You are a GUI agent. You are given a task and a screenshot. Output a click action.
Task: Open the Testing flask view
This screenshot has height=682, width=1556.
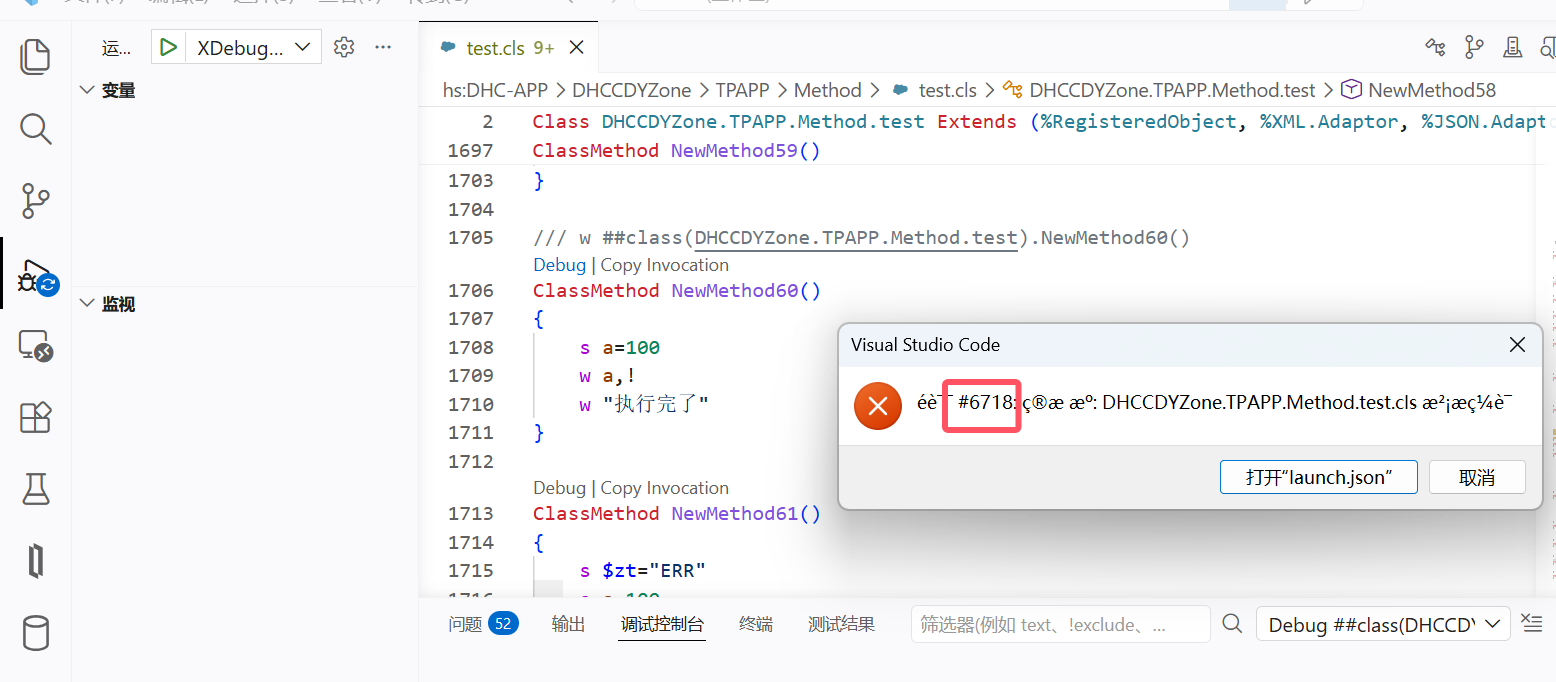(35, 489)
